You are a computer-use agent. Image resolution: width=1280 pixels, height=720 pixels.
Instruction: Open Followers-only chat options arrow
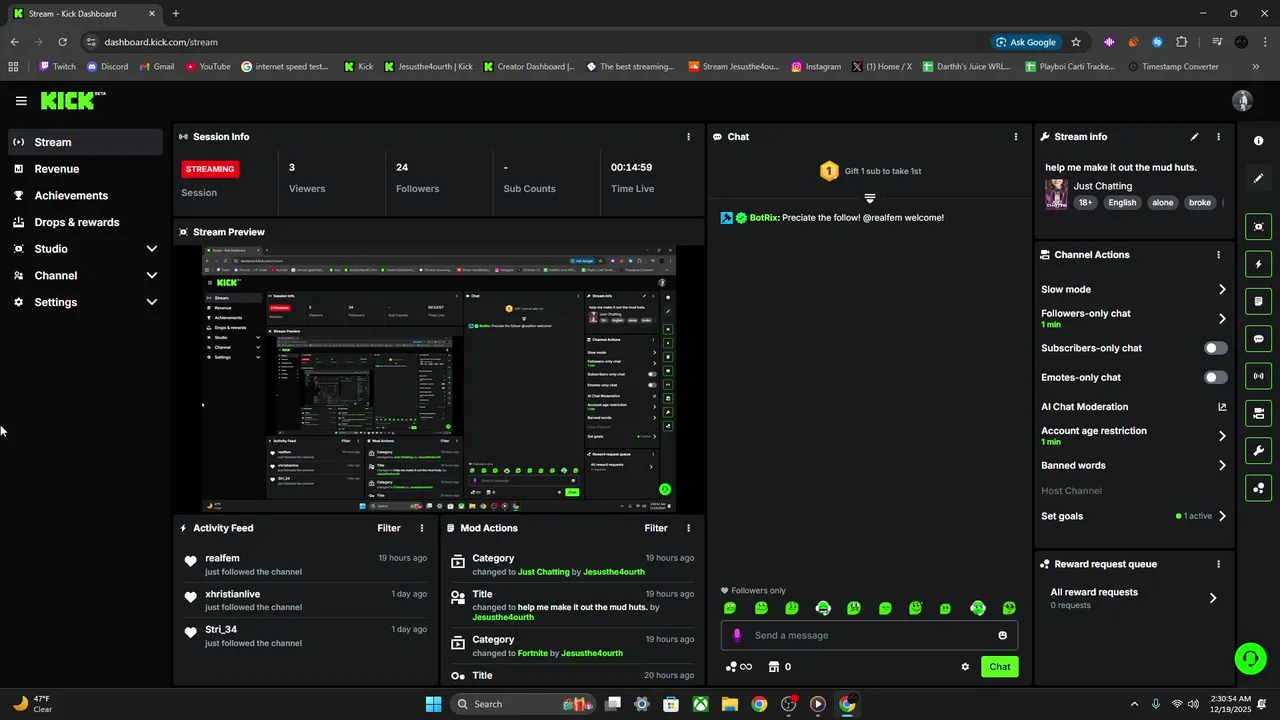1222,318
